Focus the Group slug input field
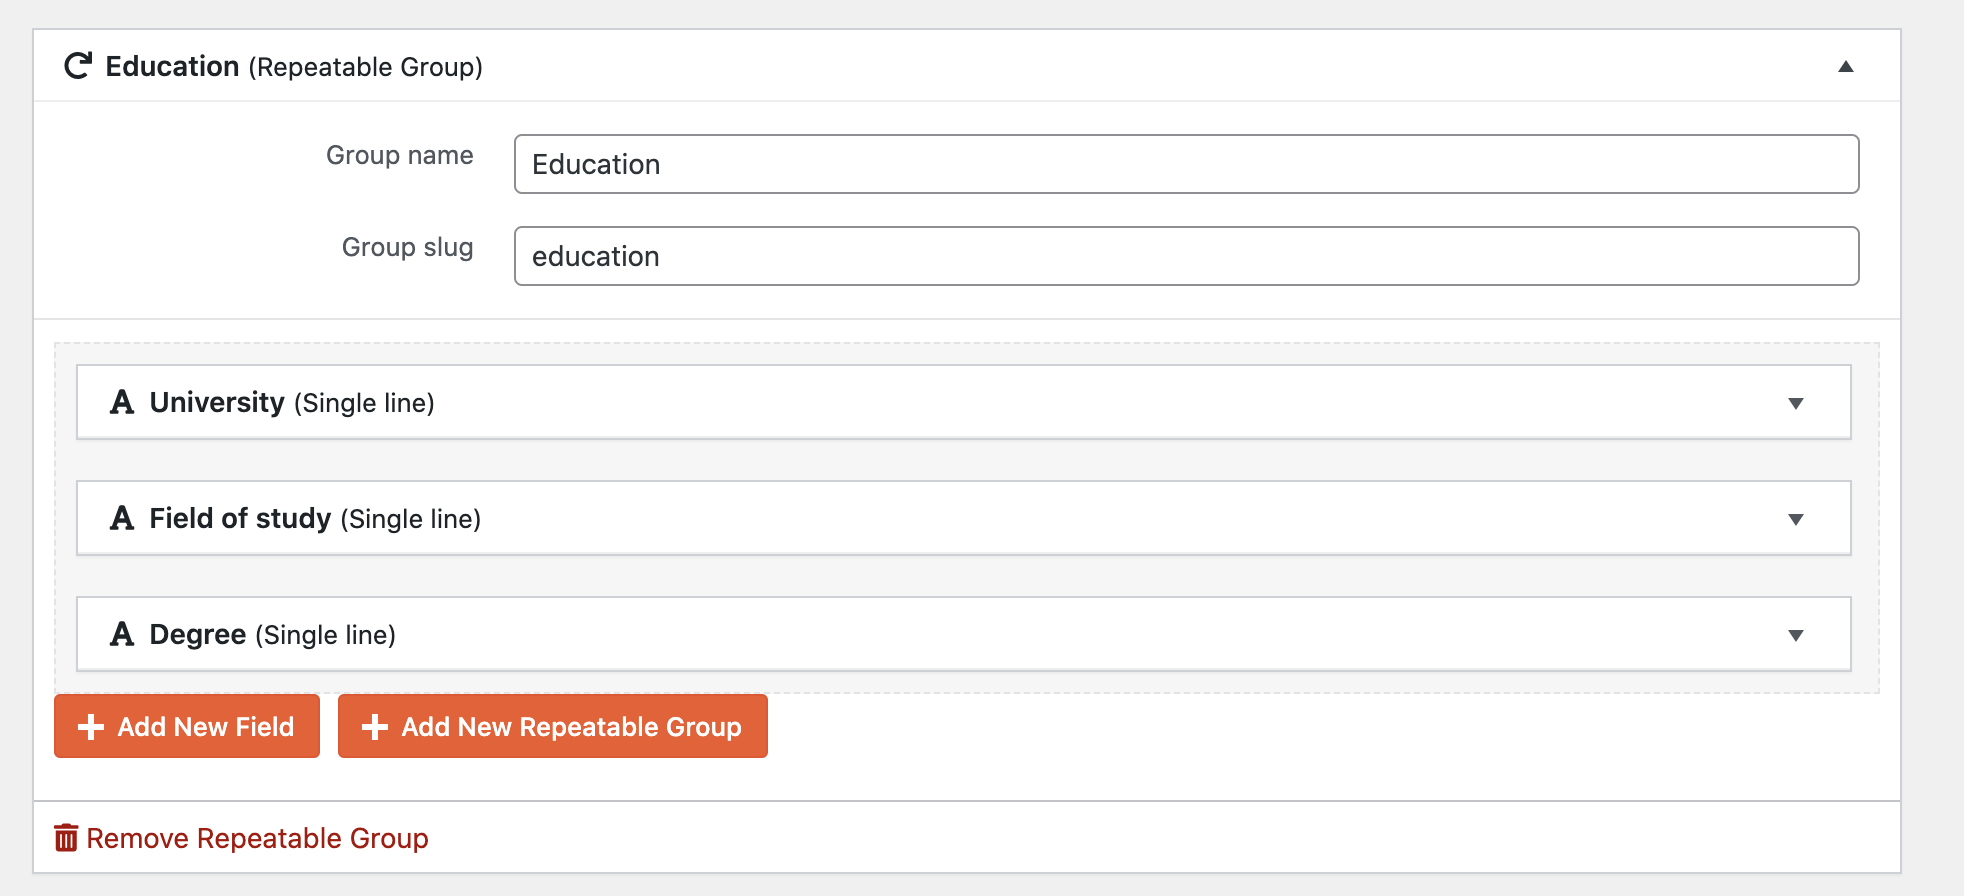Viewport: 1964px width, 896px height. pyautogui.click(x=1187, y=256)
